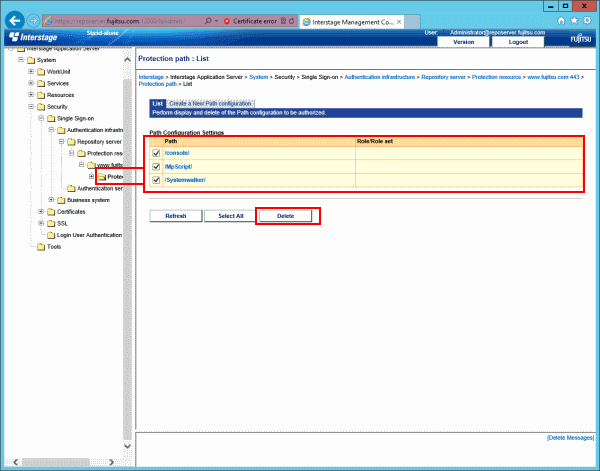Screen dimensions: 600x471
Task: Click the Logout button
Action: pyautogui.click(x=518, y=42)
